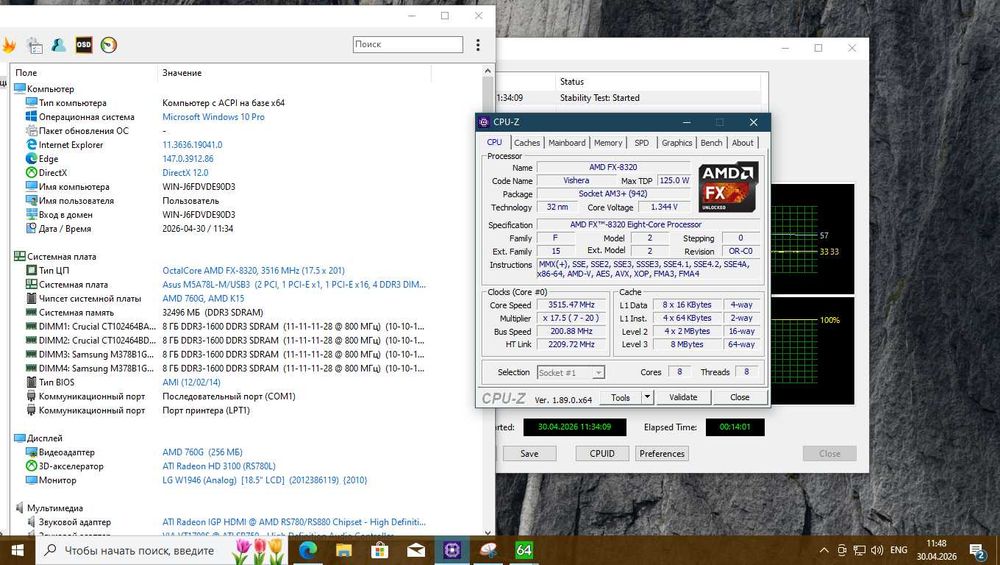Click the flame stability test icon in AIDA64 toolbar
The image size is (1000, 565).
8,45
